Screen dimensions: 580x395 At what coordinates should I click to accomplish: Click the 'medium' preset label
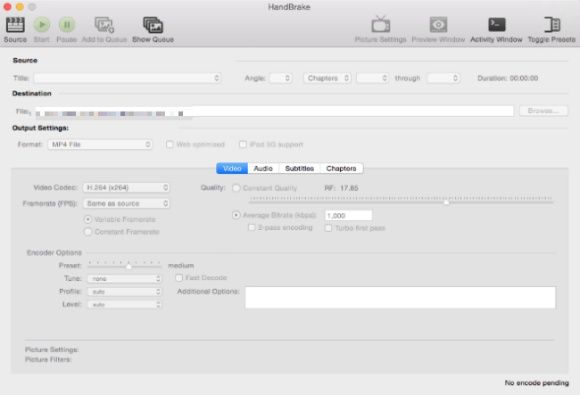pos(181,266)
